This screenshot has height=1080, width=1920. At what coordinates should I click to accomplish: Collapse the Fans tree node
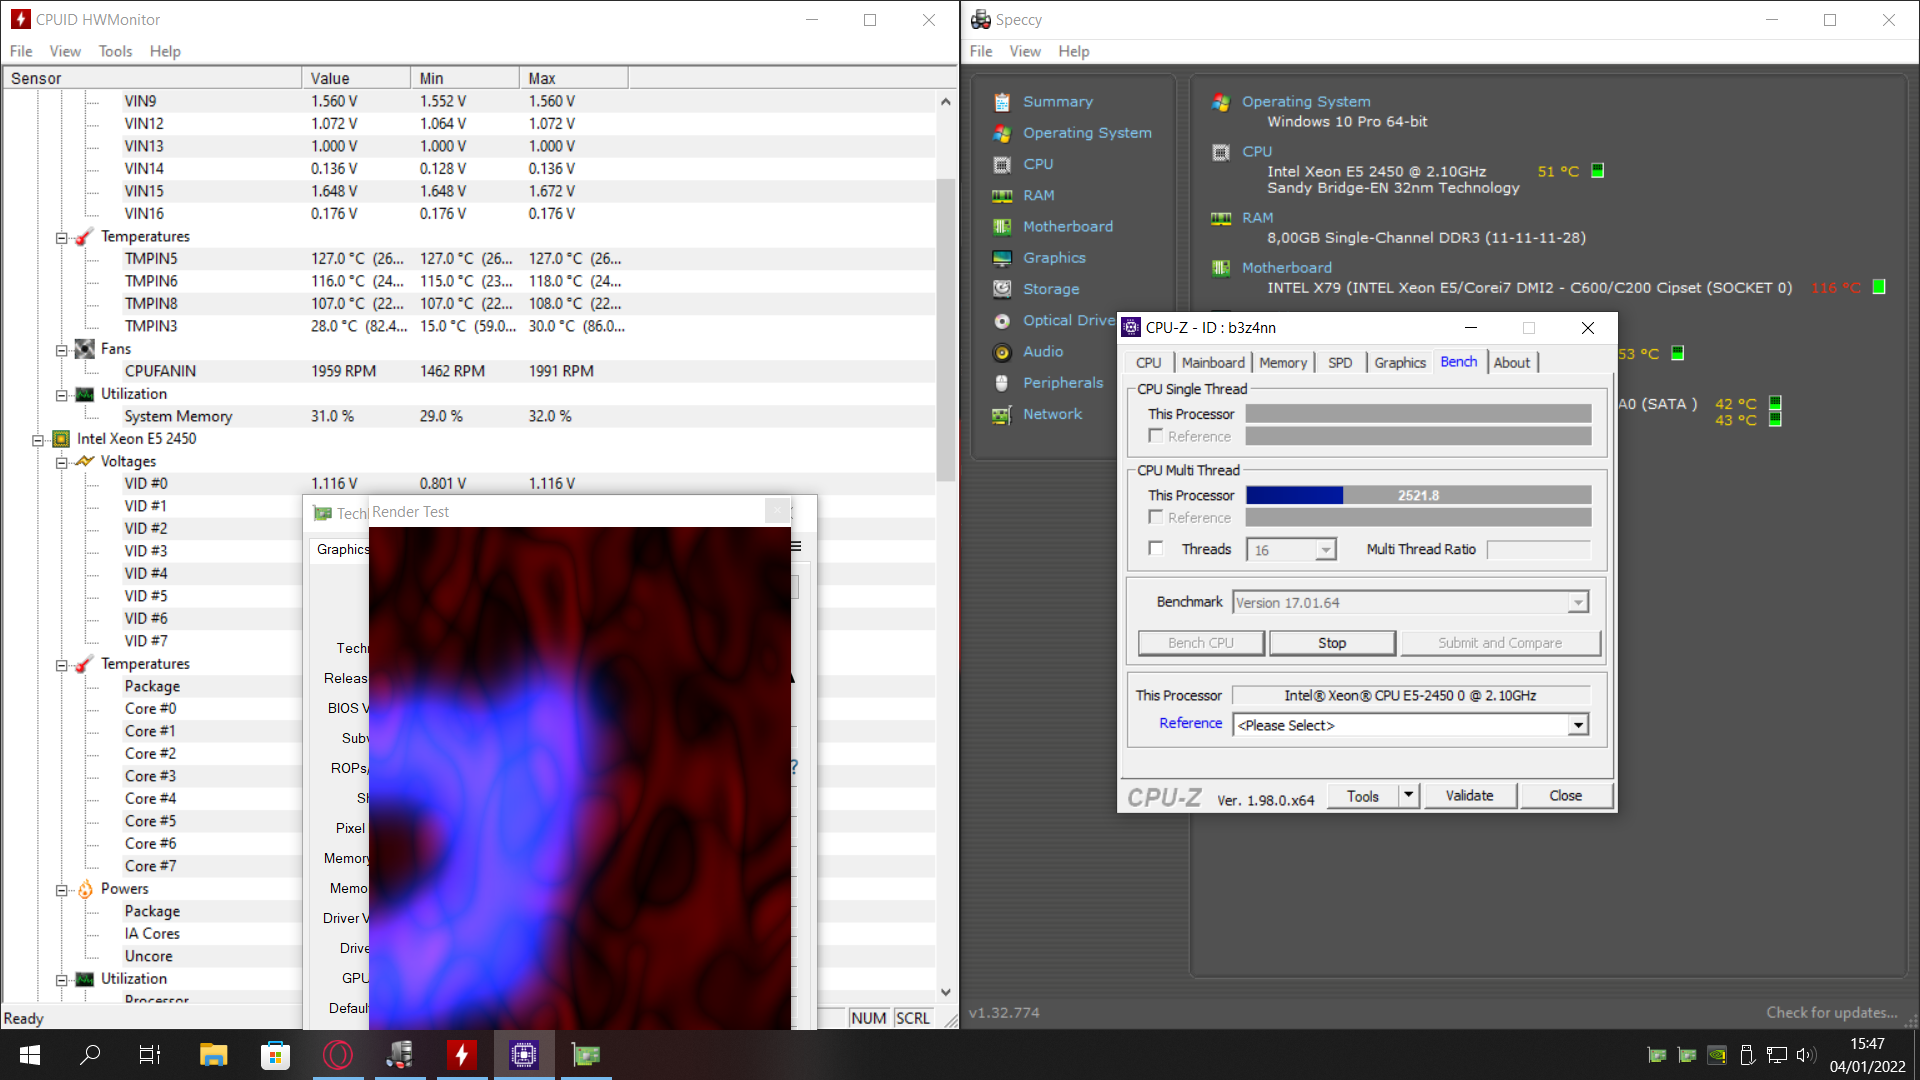pos(61,350)
